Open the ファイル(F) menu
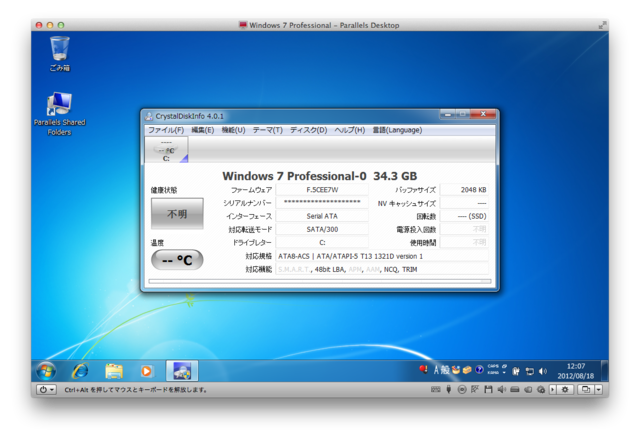This screenshot has width=640, height=441. (x=166, y=130)
